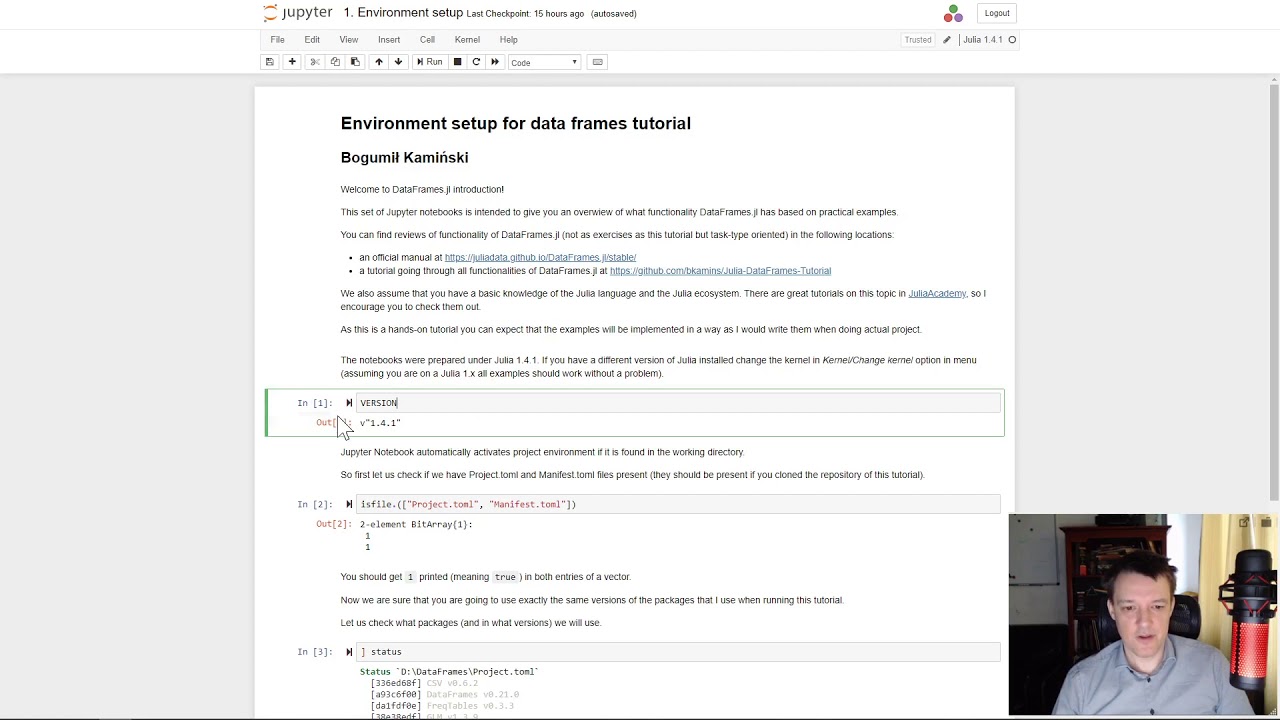Rename notebook title '1. Environment setup'
1280x720 pixels.
(x=403, y=13)
